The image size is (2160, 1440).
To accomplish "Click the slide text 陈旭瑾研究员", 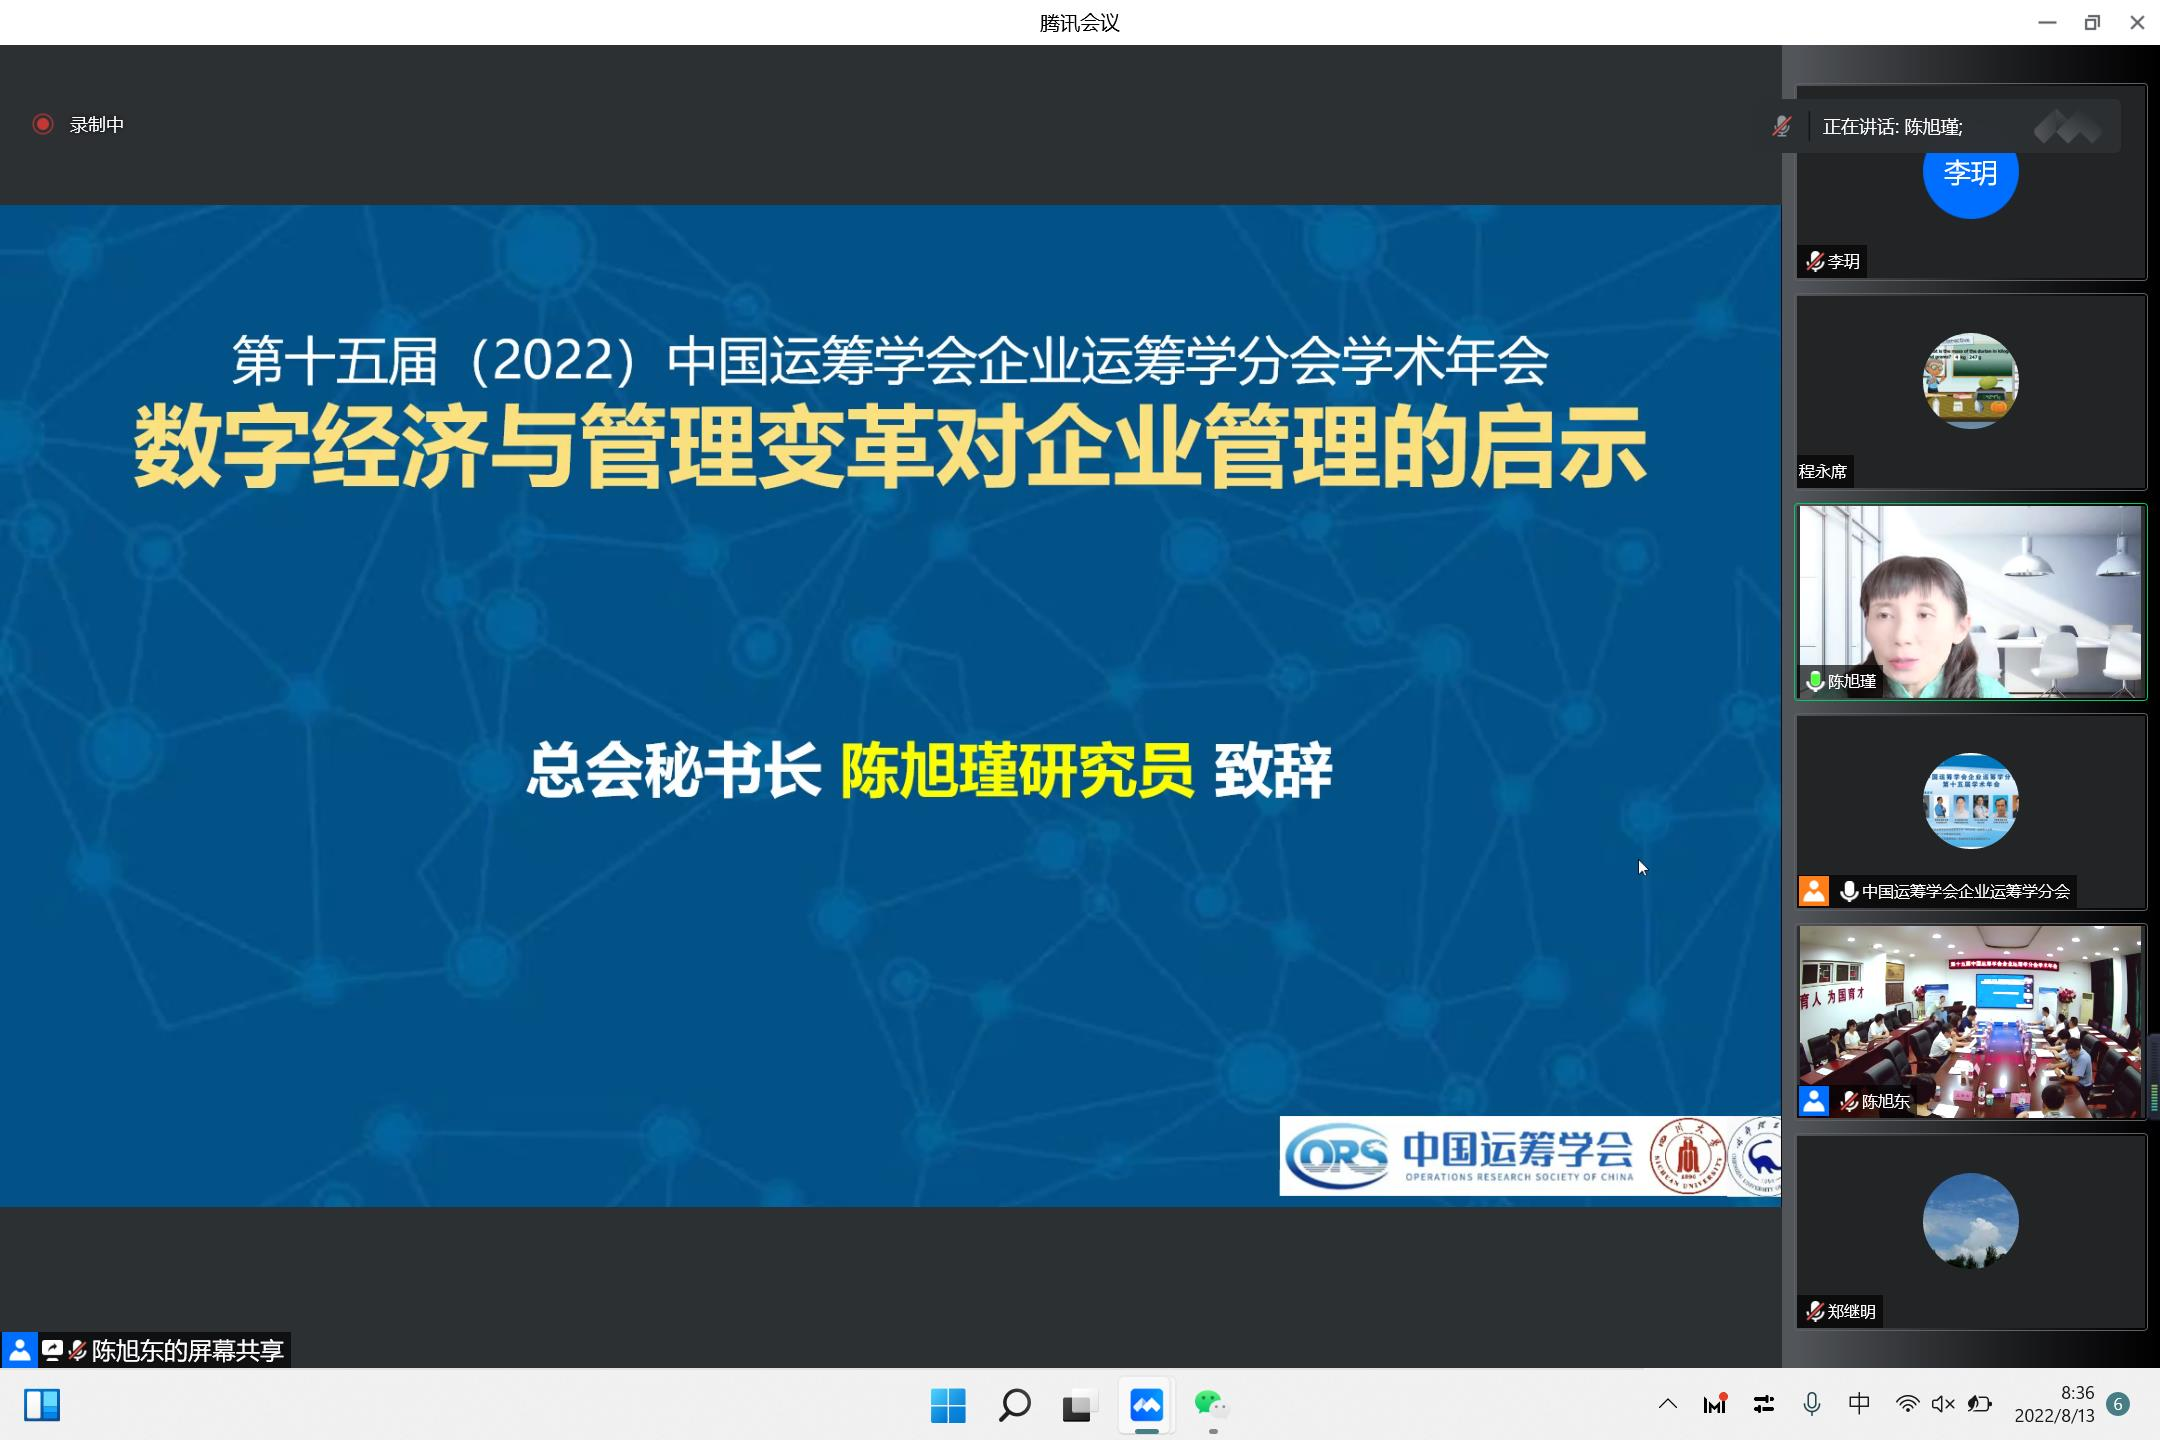I will coord(1017,771).
